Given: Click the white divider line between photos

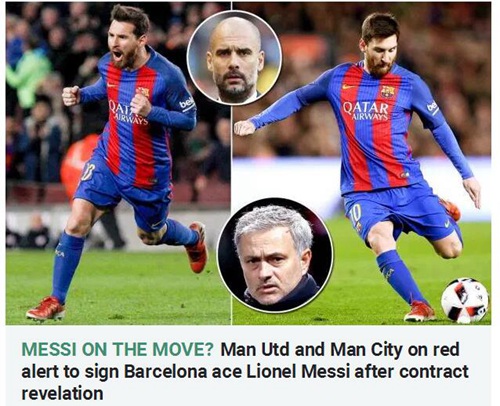Looking at the screenshot, I should pos(231,163).
